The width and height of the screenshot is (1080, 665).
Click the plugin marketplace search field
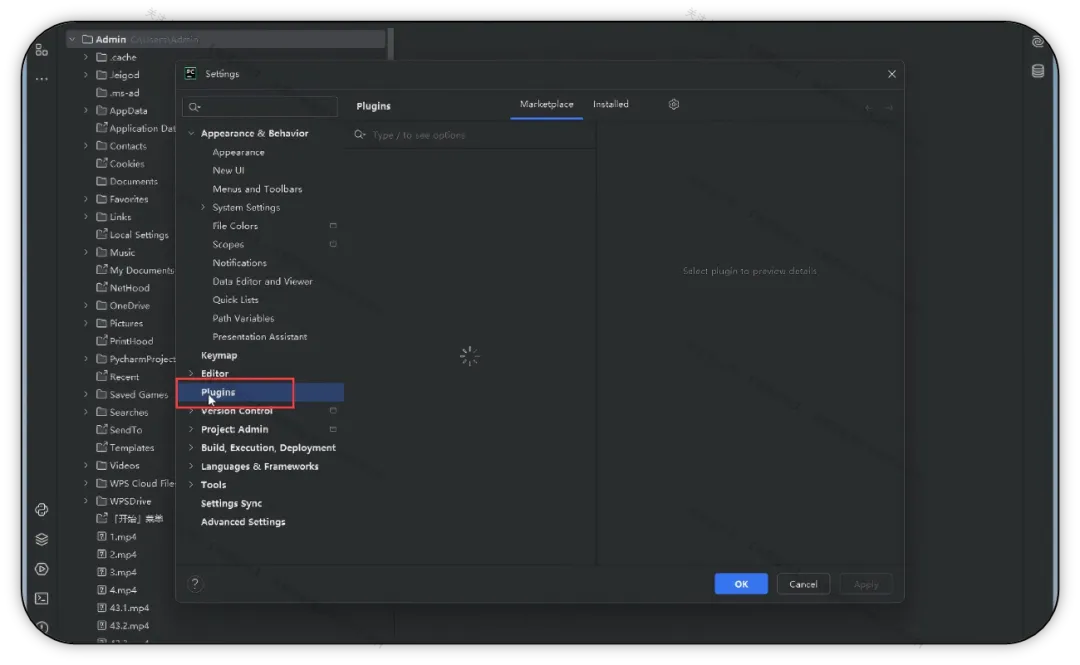point(472,135)
